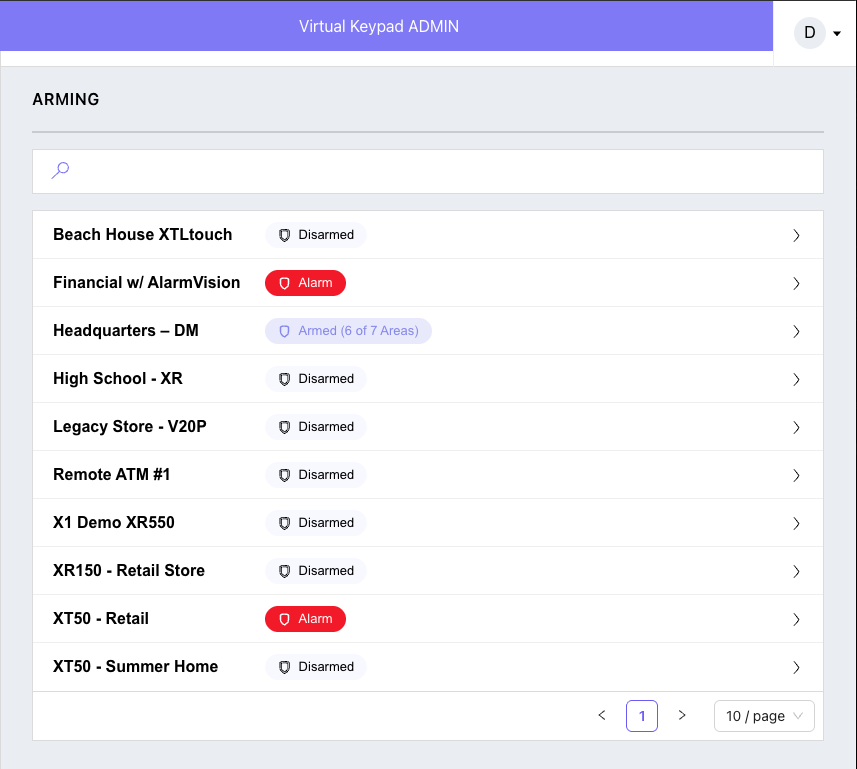Click the Disarmed badge for High School - XR
Screen dimensions: 857x769
pyautogui.click(x=316, y=379)
